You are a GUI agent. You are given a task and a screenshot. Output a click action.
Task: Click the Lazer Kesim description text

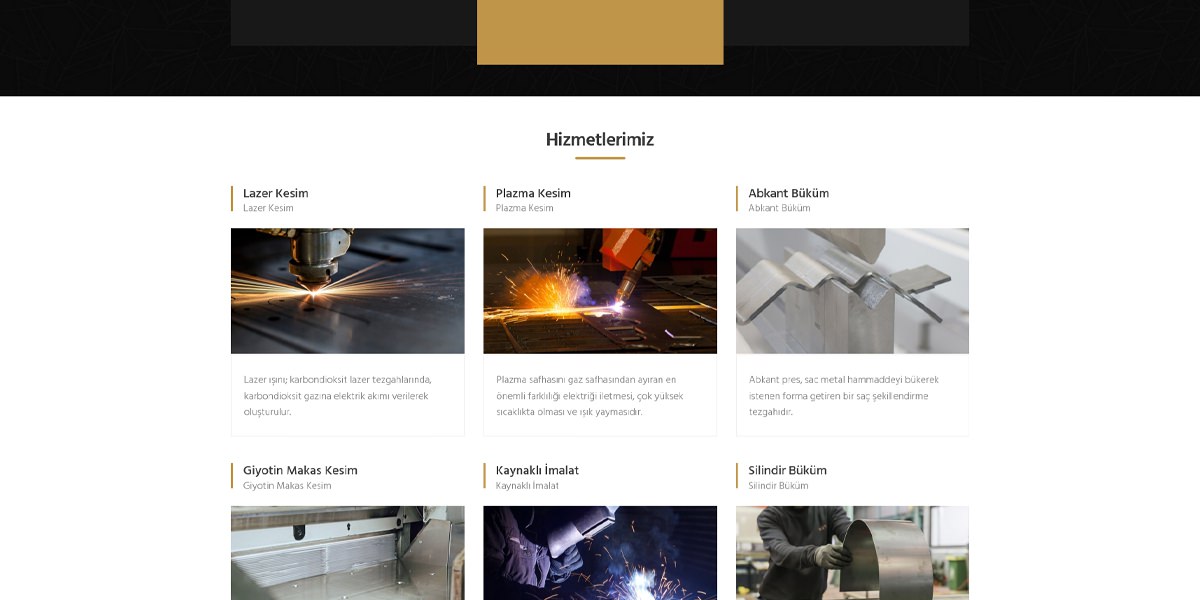(338, 396)
